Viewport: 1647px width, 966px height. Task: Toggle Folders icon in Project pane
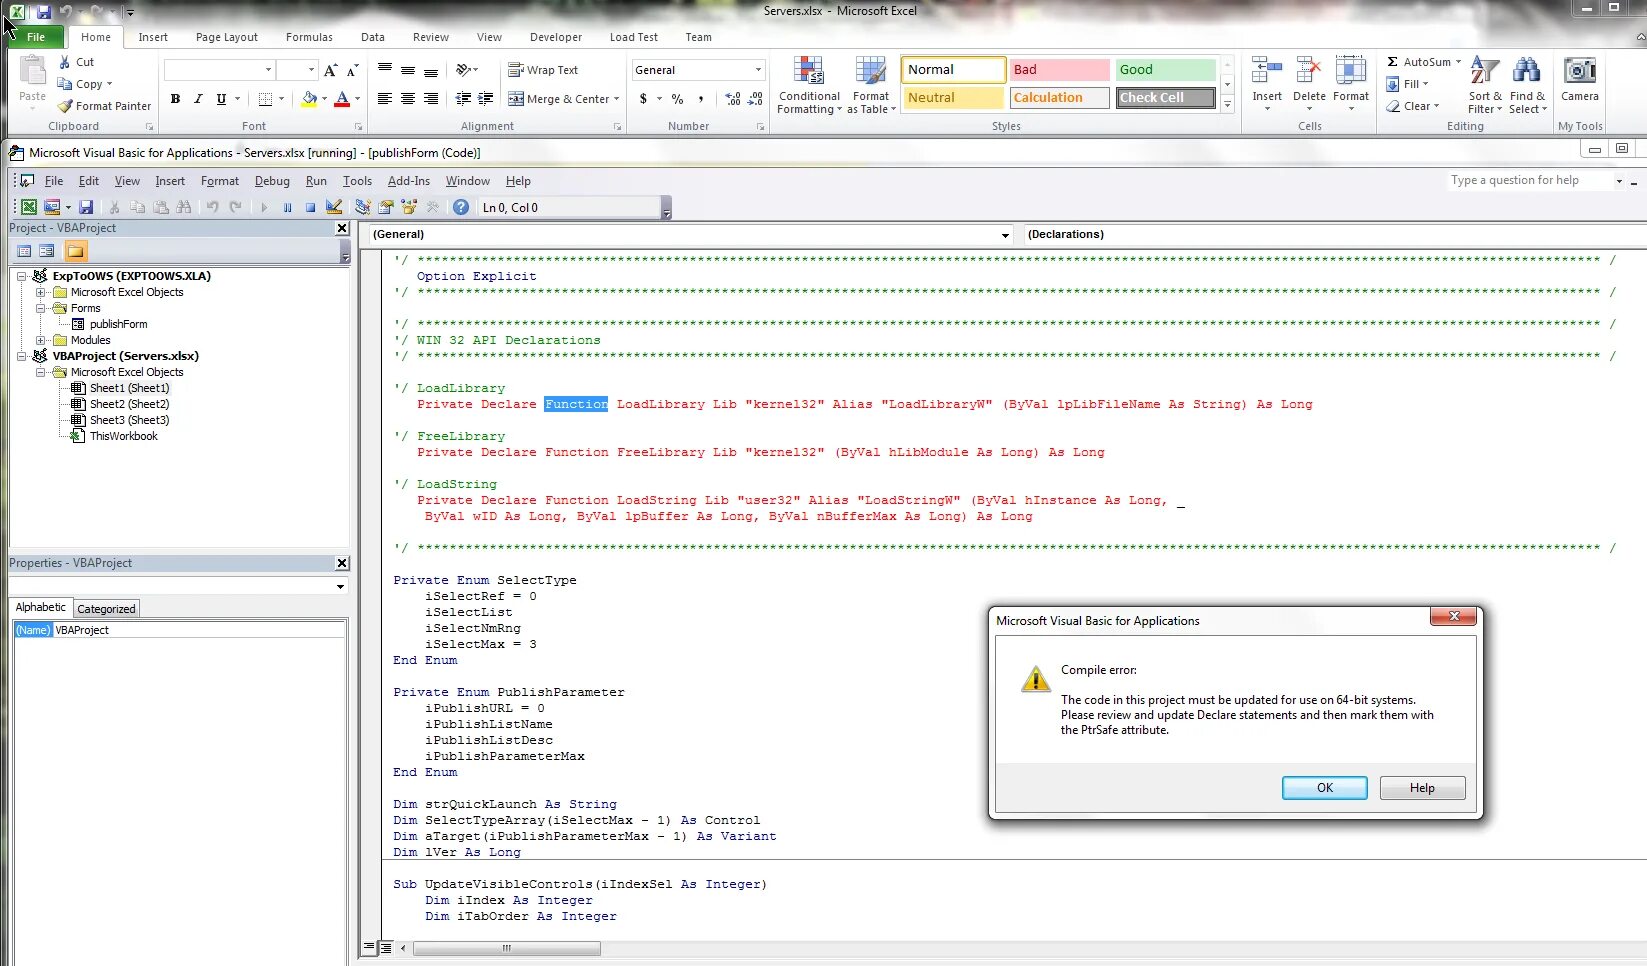[76, 251]
